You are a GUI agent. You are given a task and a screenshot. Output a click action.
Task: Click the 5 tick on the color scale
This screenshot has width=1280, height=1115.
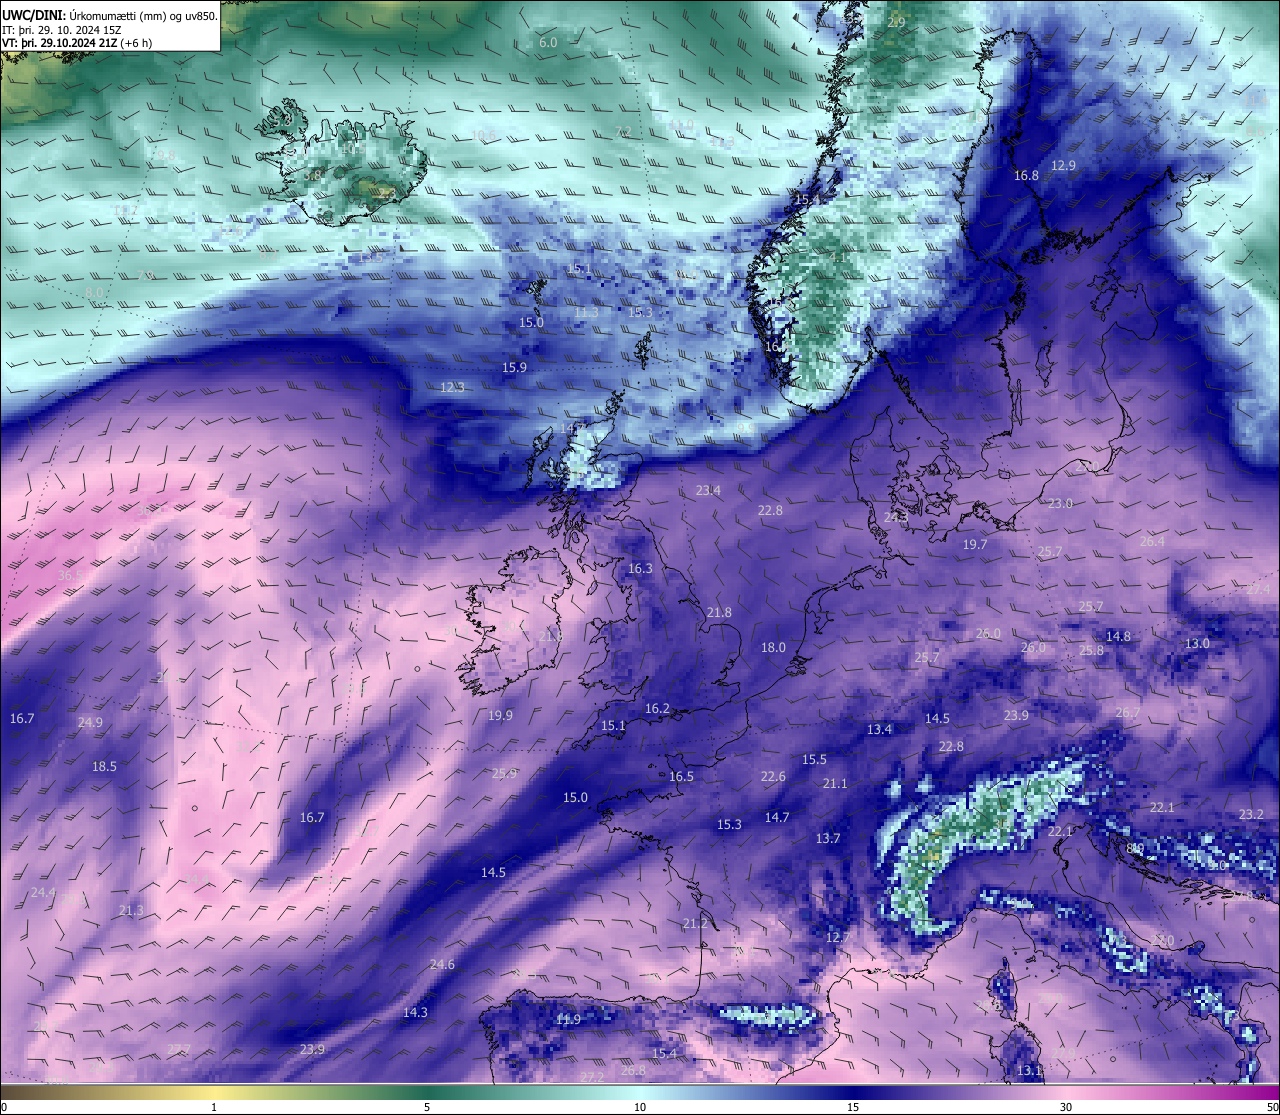point(427,1106)
